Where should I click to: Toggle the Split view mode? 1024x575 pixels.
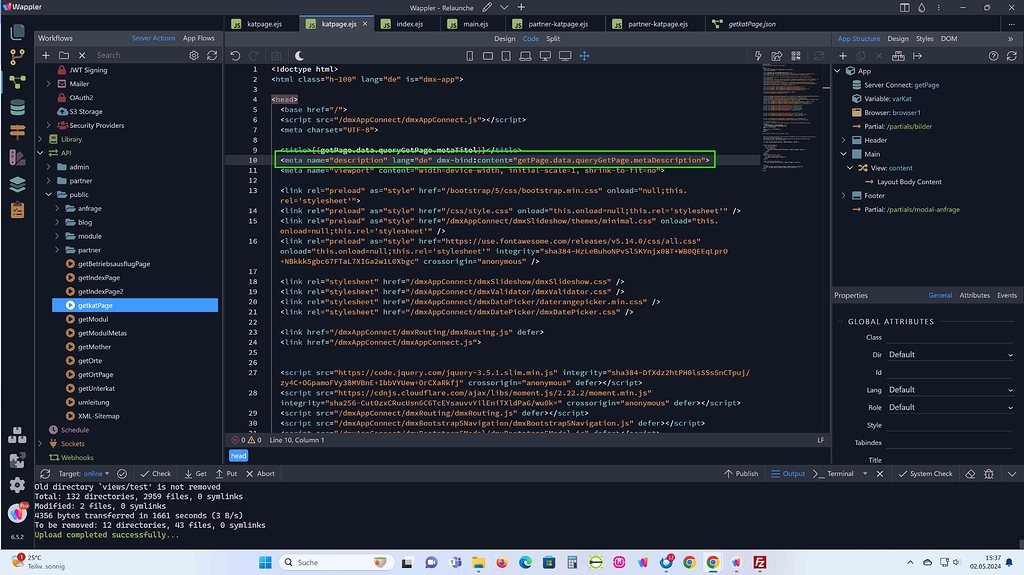click(553, 39)
